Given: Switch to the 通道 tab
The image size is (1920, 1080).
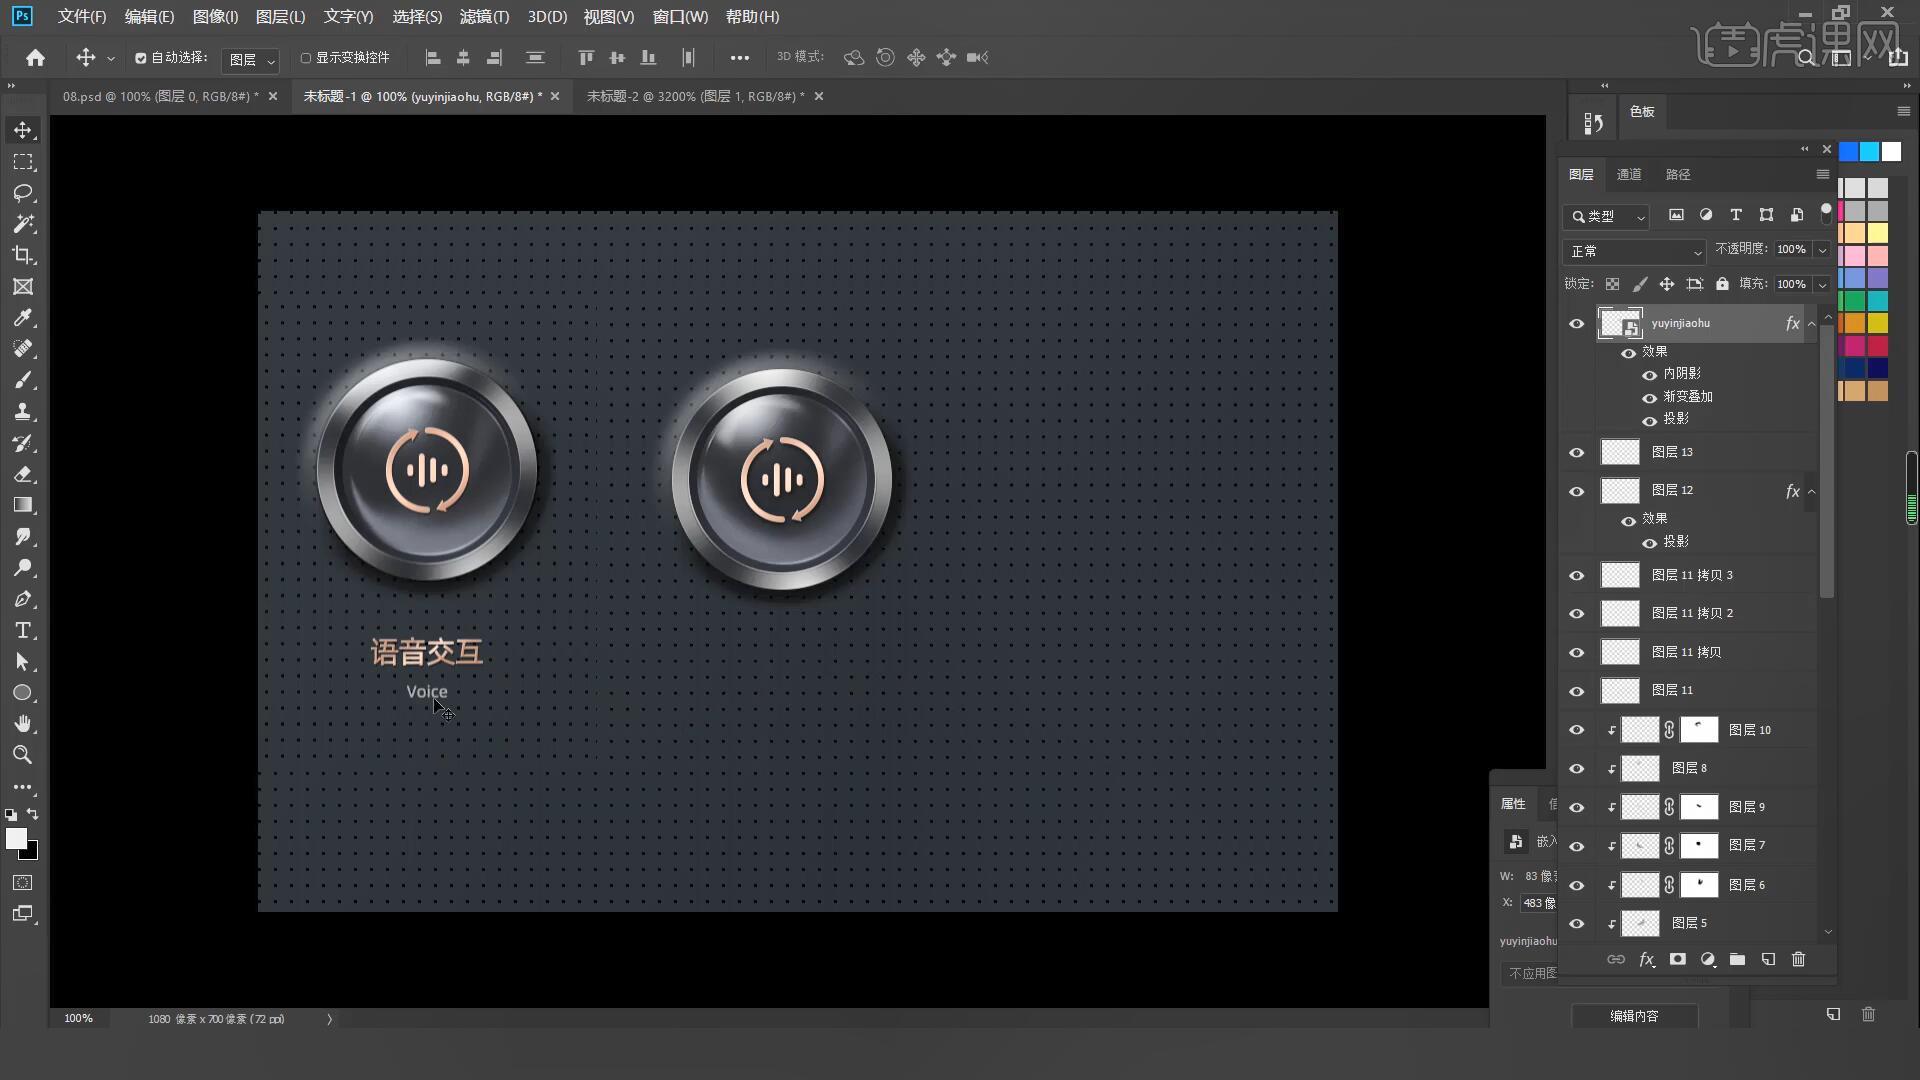Looking at the screenshot, I should 1629,174.
